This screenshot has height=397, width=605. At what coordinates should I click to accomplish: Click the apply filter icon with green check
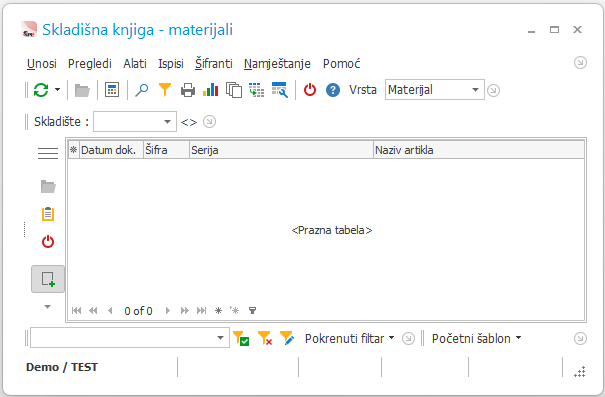(241, 338)
